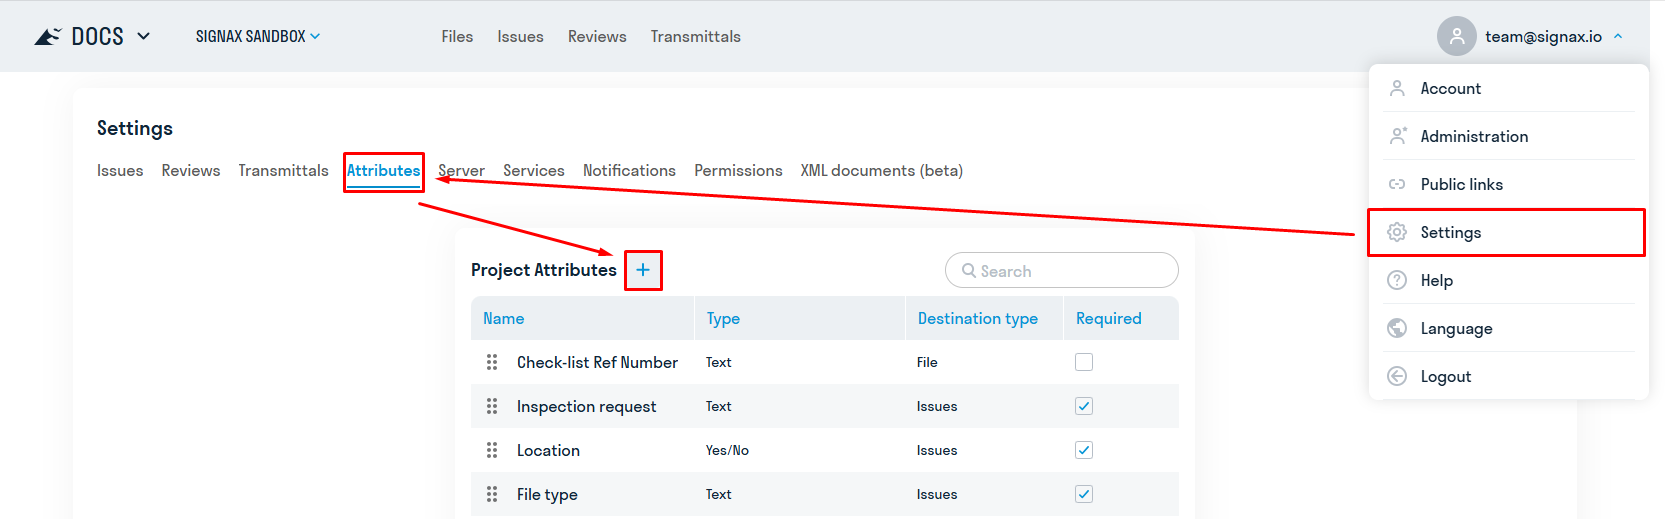Image resolution: width=1665 pixels, height=519 pixels.
Task: Select the Inspection request attribute name
Action: coord(586,406)
